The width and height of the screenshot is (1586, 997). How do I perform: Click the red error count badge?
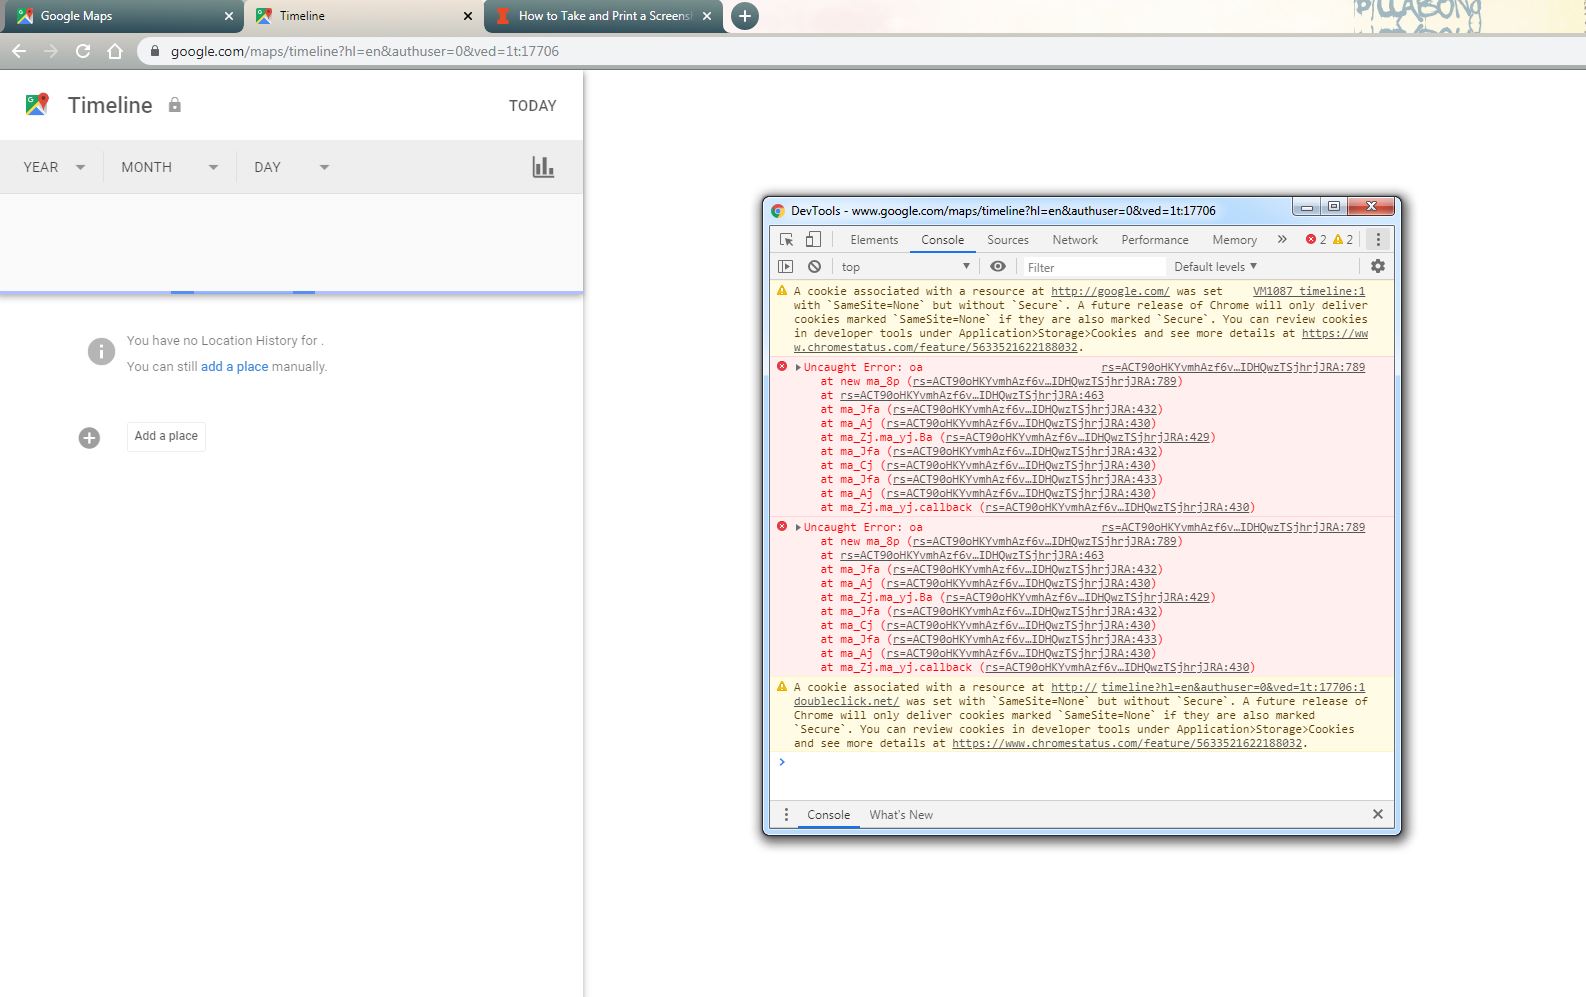[x=1315, y=240]
